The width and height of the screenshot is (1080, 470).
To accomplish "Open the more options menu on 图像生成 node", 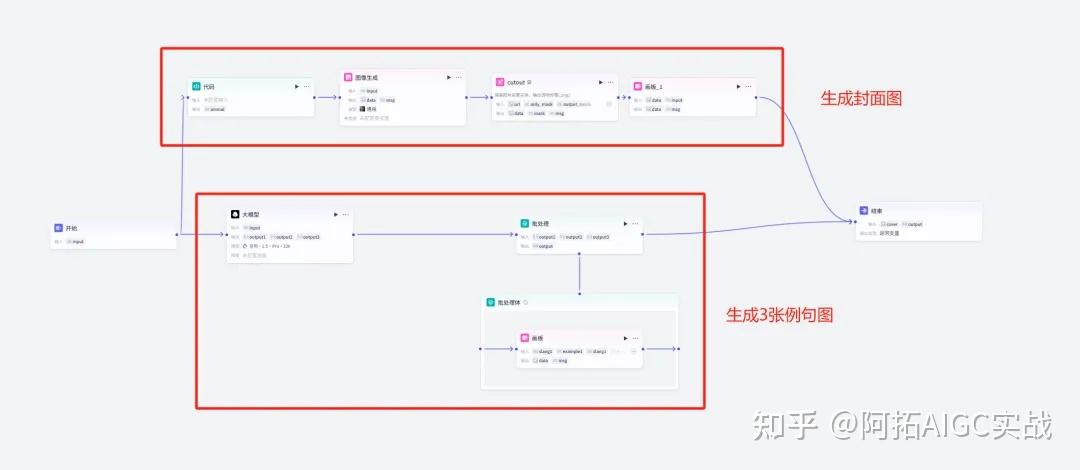I will click(459, 77).
